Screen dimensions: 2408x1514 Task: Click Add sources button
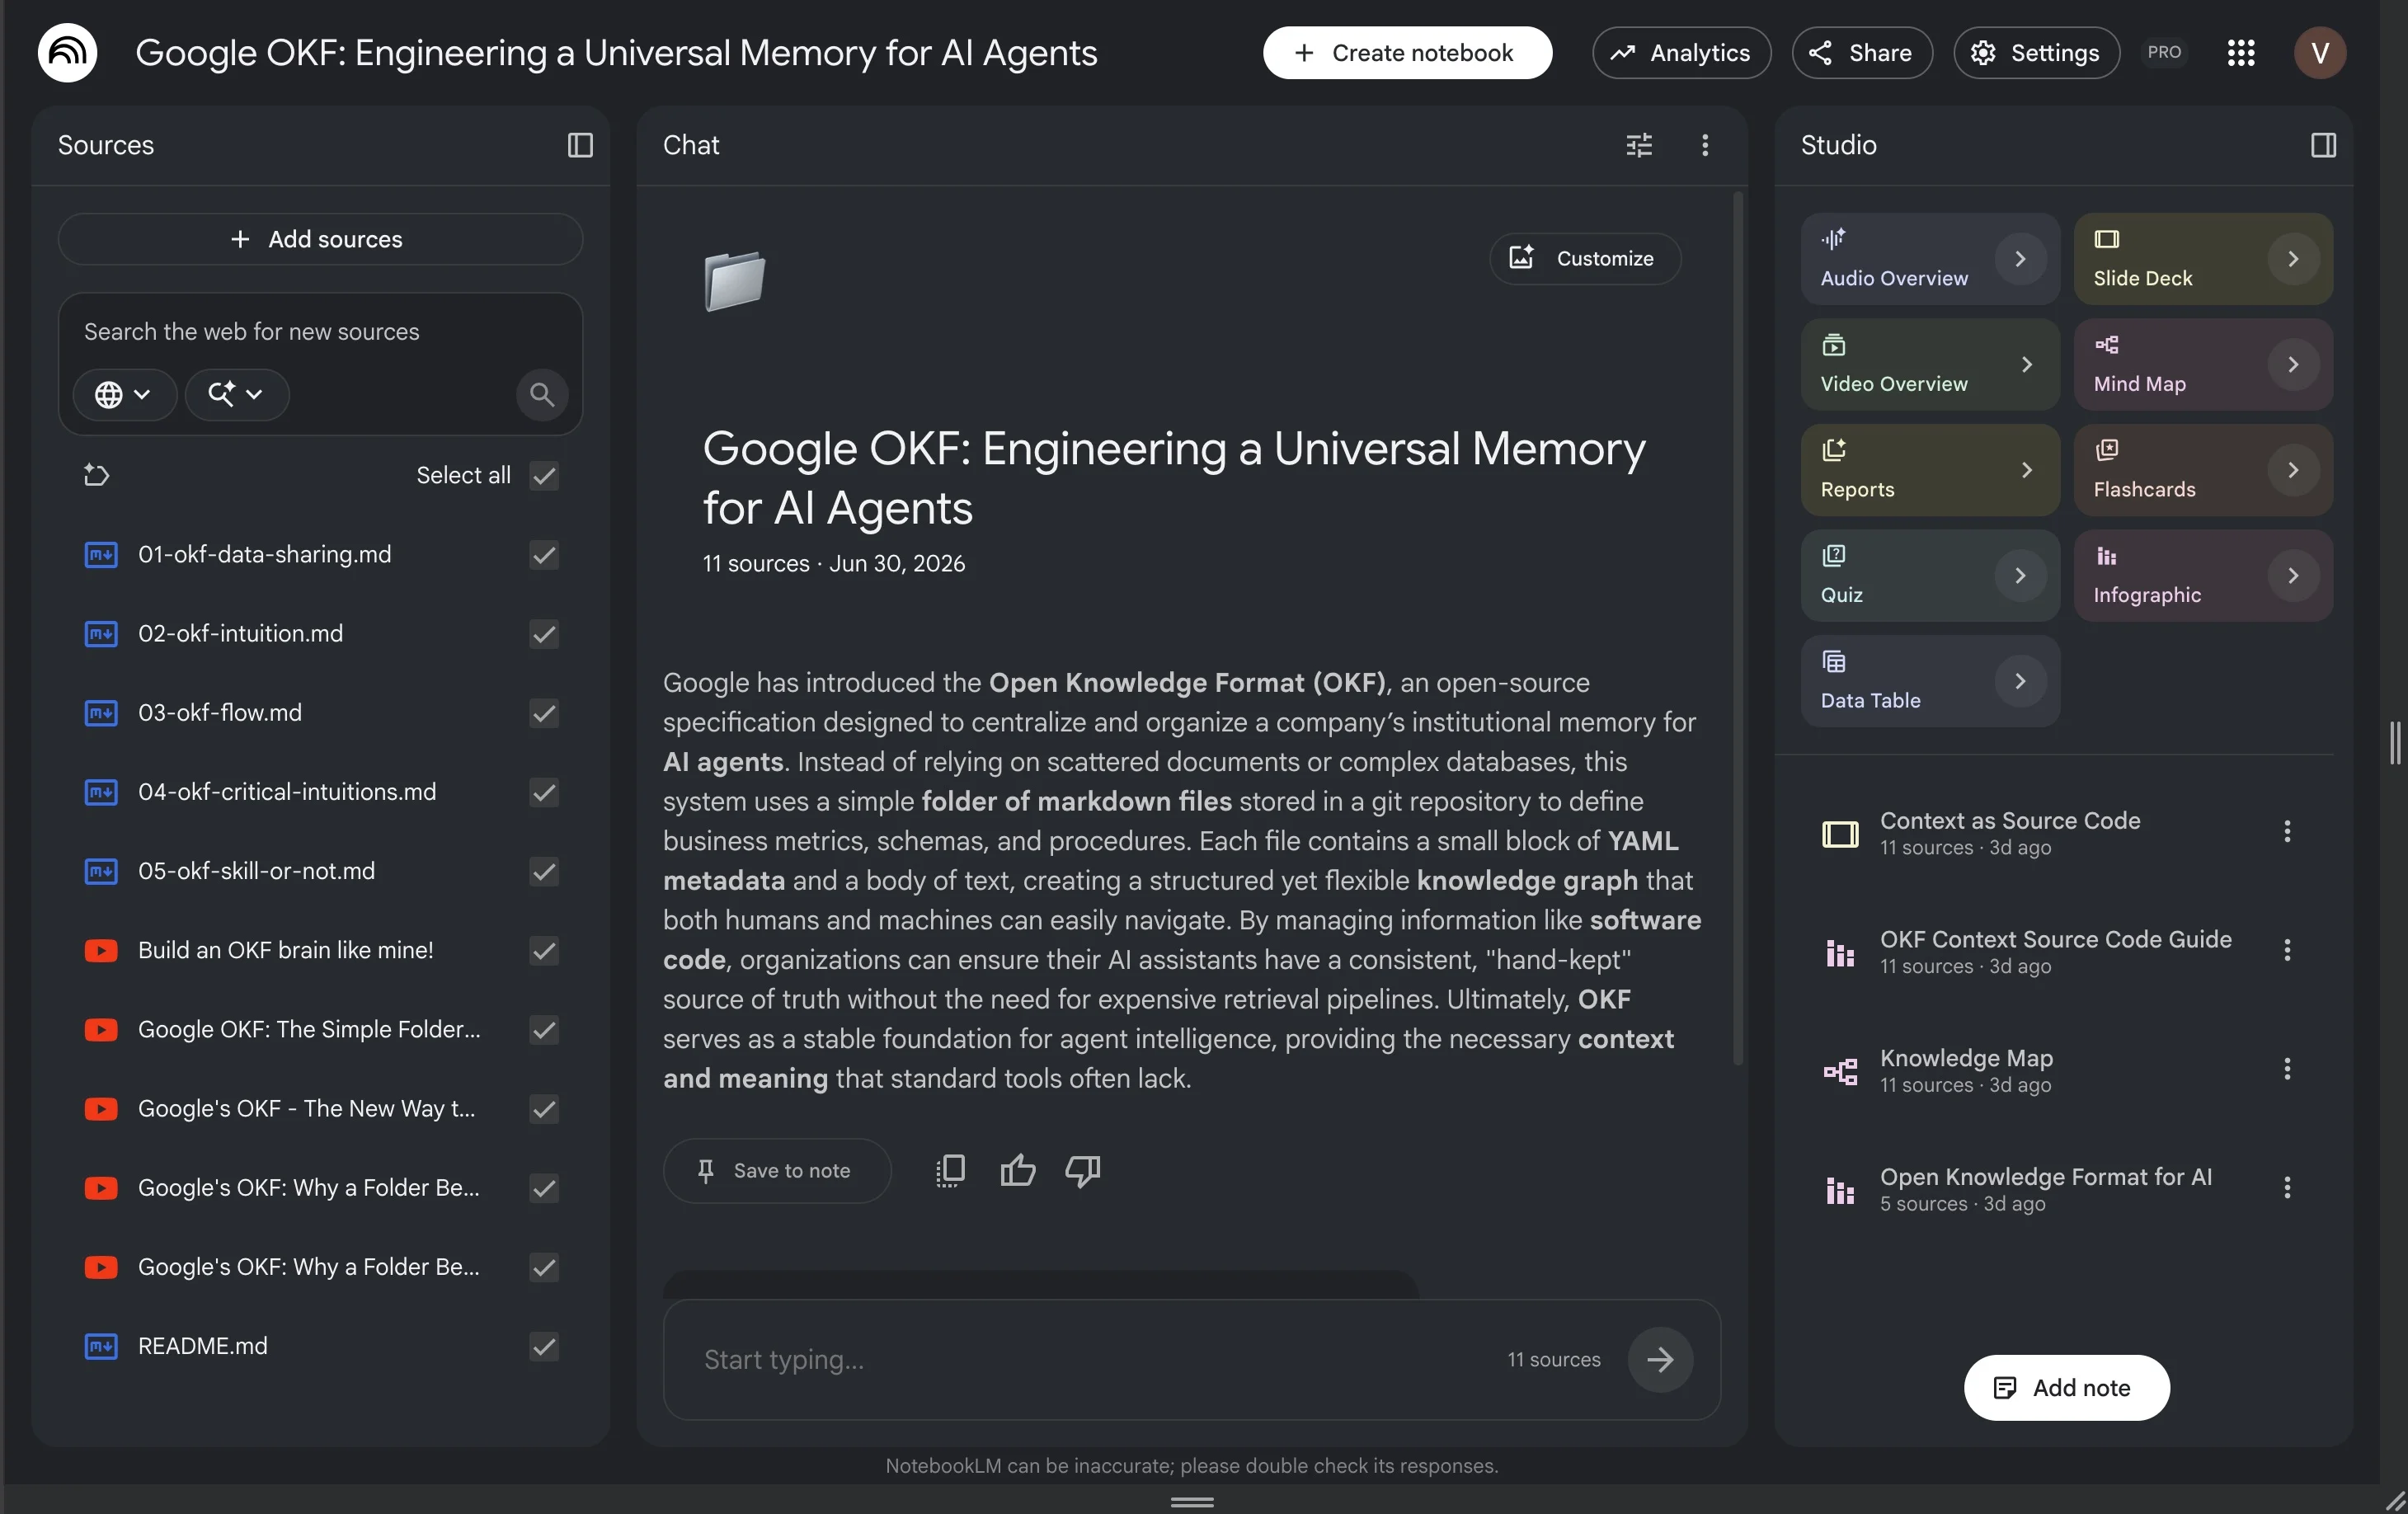[x=320, y=239]
